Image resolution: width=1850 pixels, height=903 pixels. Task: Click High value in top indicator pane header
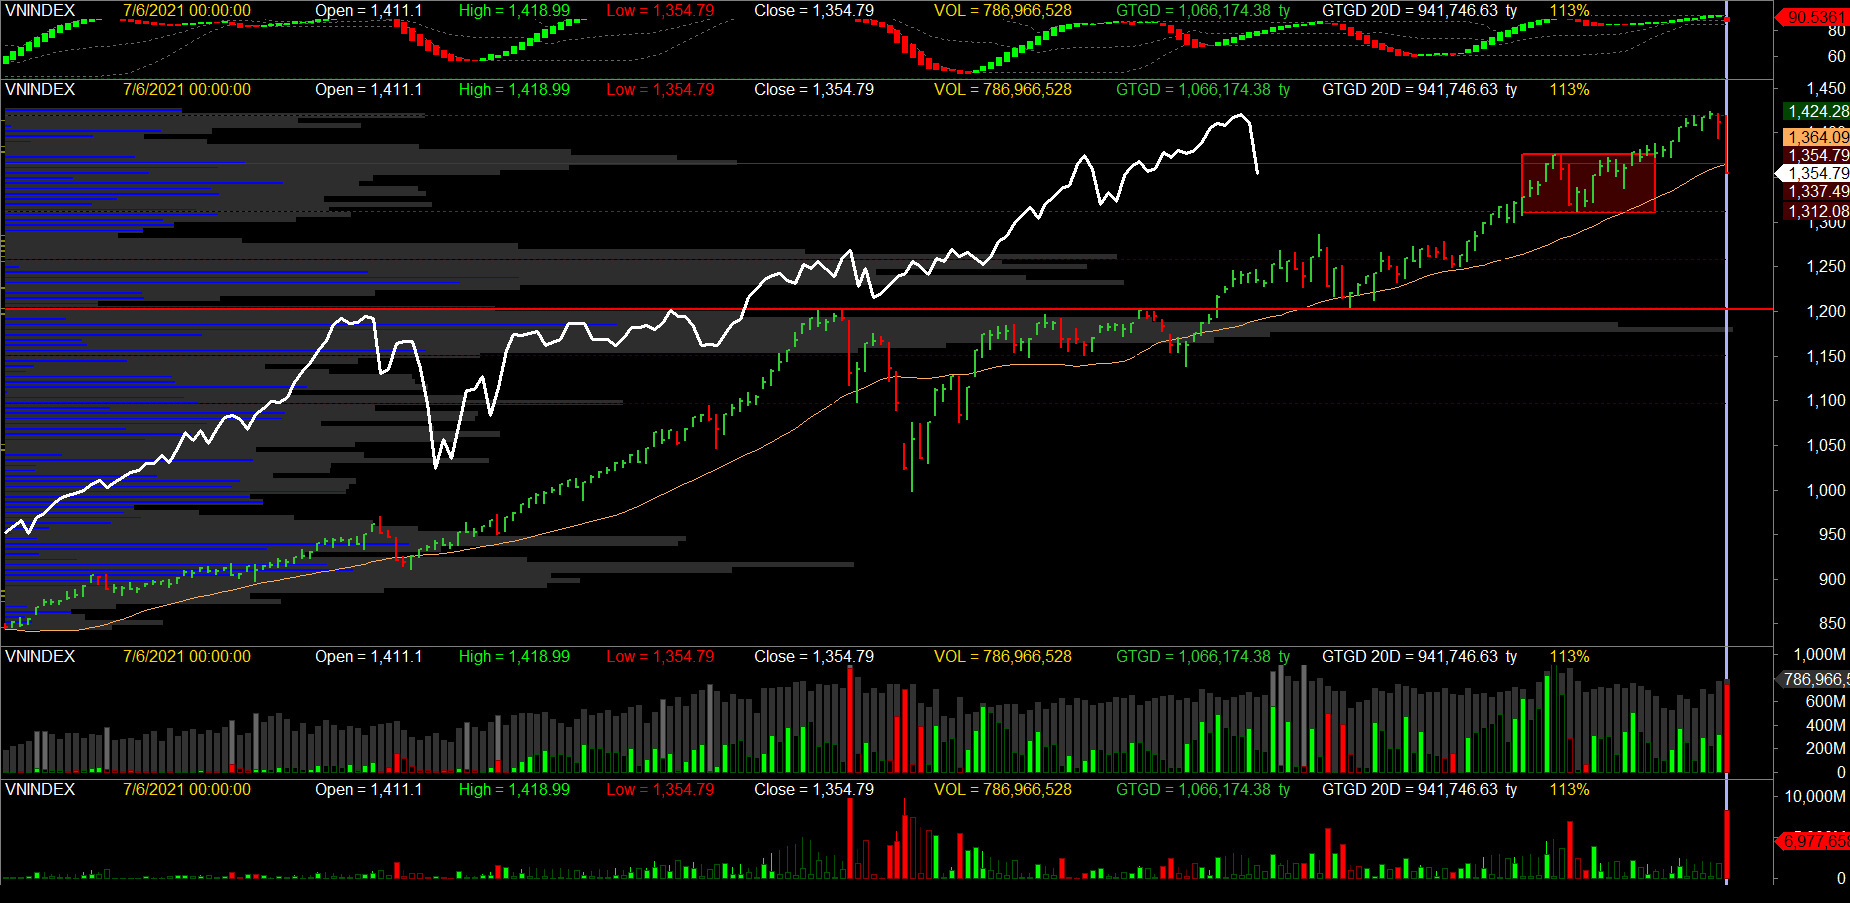514,10
